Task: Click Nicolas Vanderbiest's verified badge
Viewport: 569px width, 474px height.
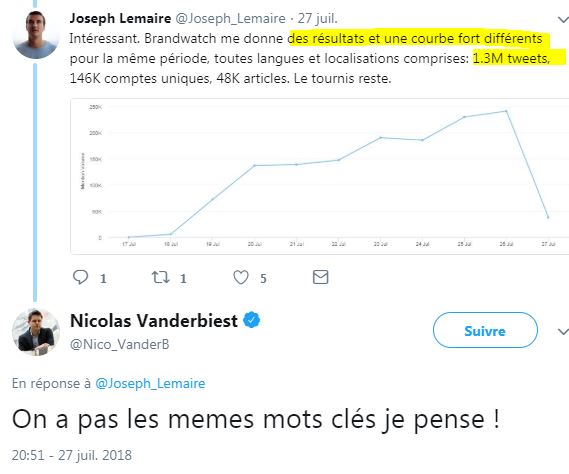Action: coord(251,320)
